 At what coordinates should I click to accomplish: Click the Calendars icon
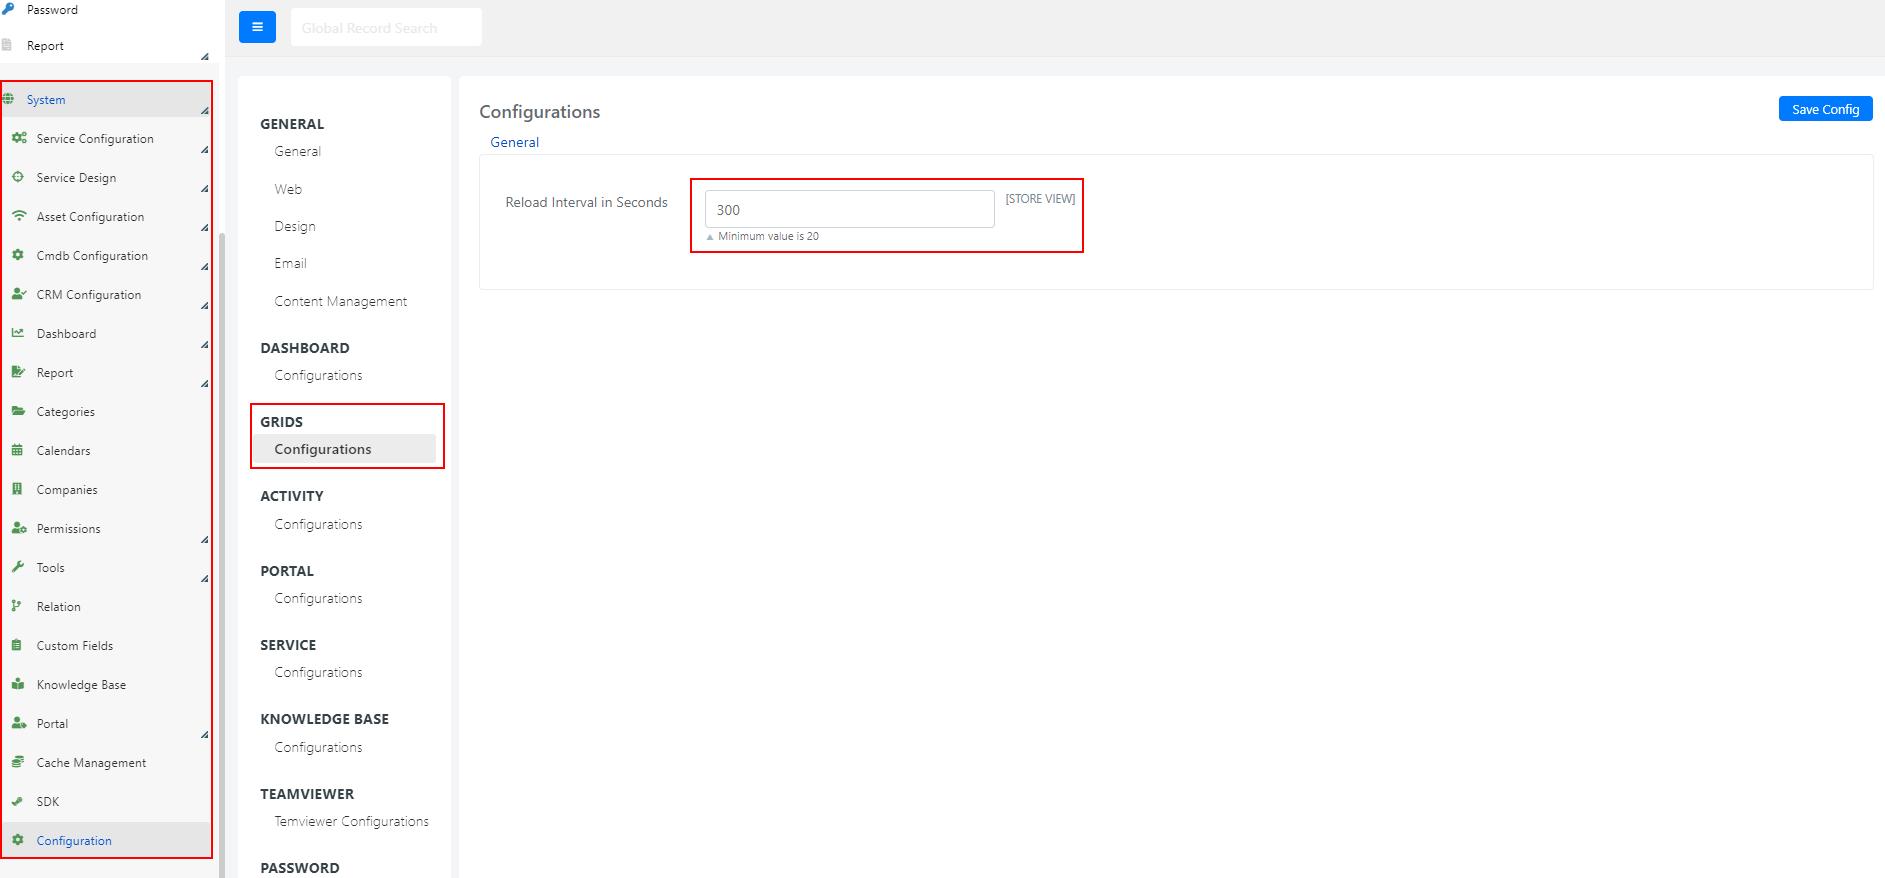click(x=17, y=450)
